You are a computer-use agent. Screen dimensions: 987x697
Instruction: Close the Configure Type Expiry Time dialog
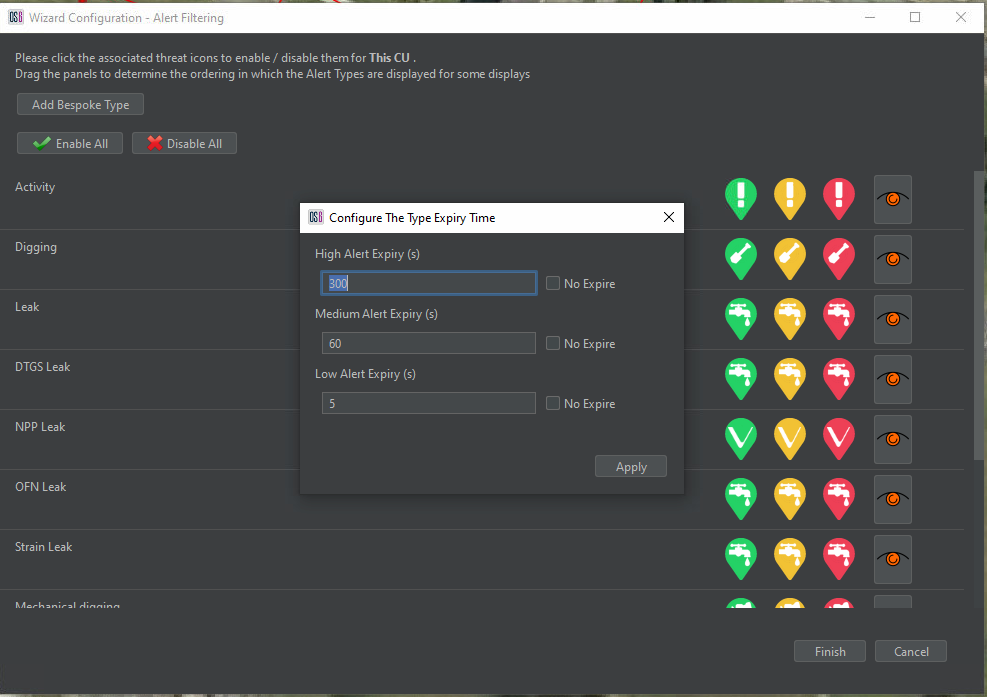[669, 217]
